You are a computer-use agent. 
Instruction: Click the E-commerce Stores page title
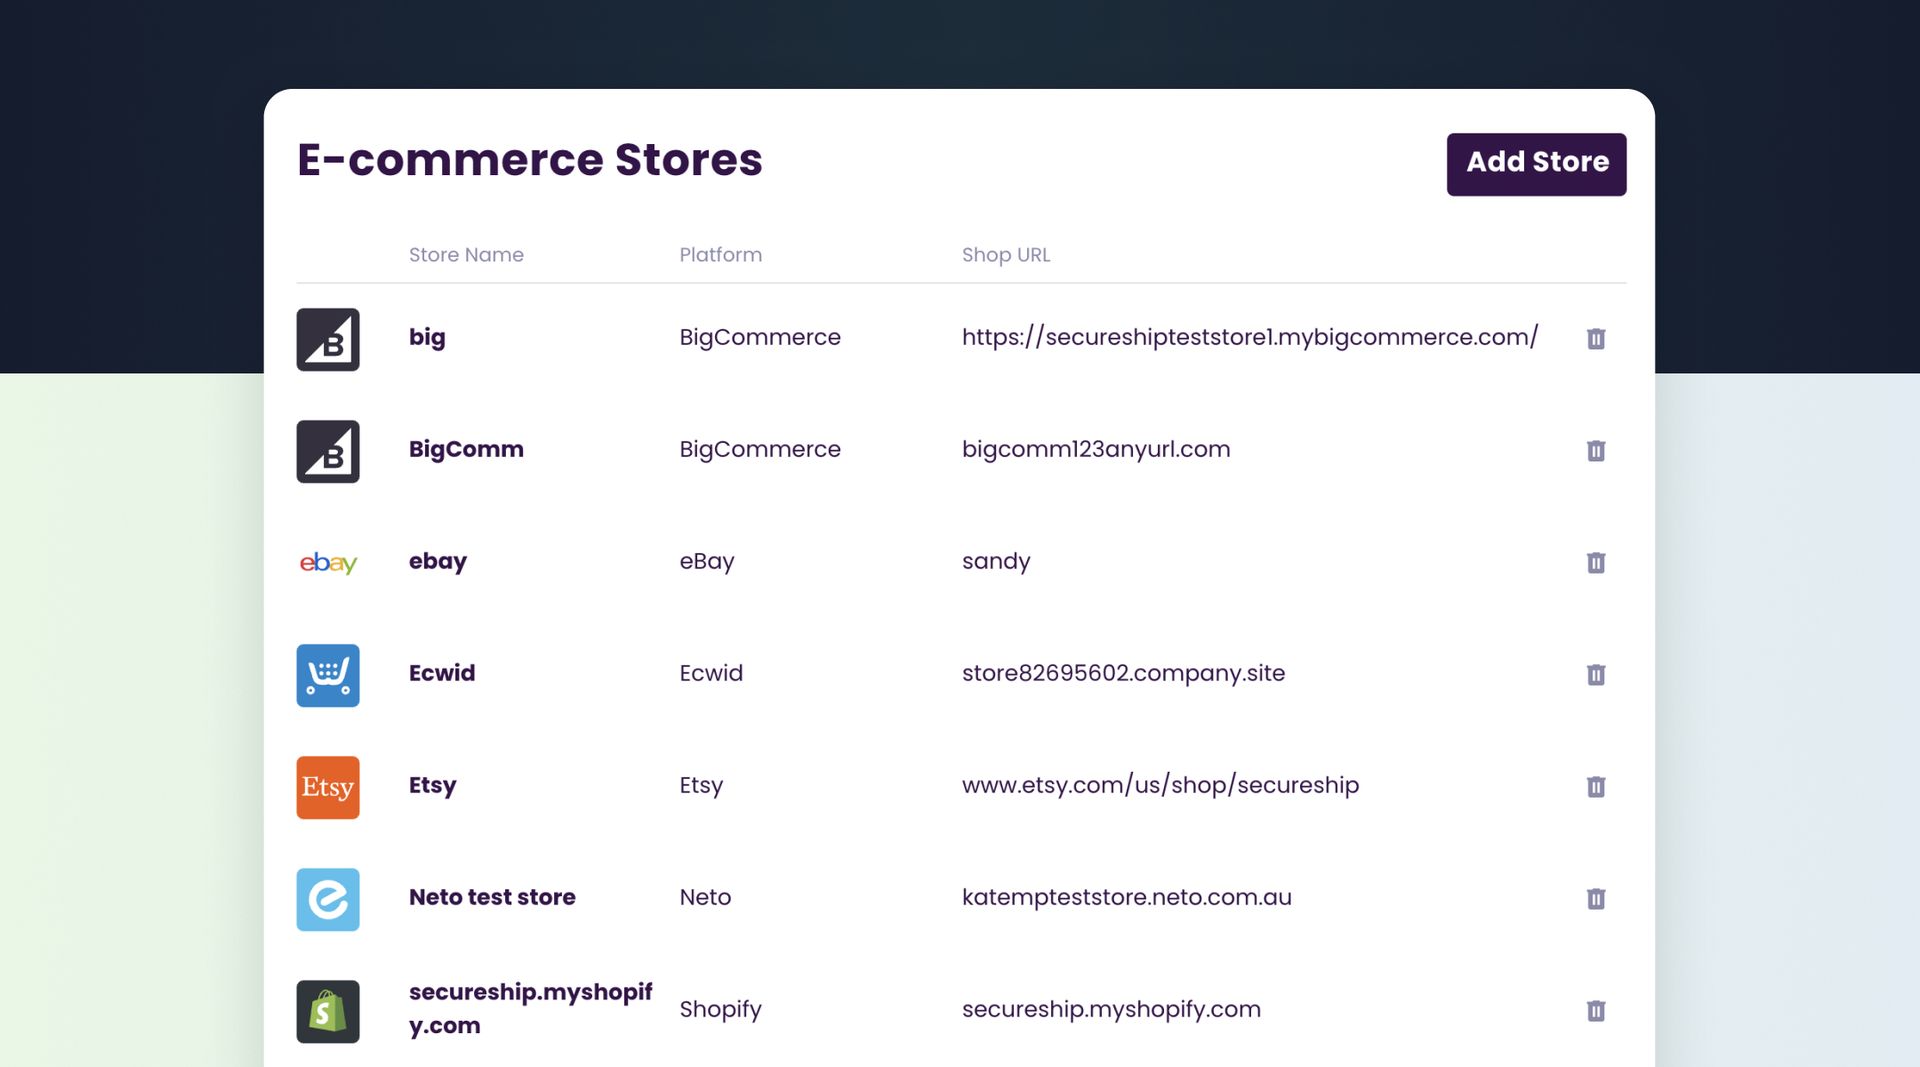click(x=529, y=158)
